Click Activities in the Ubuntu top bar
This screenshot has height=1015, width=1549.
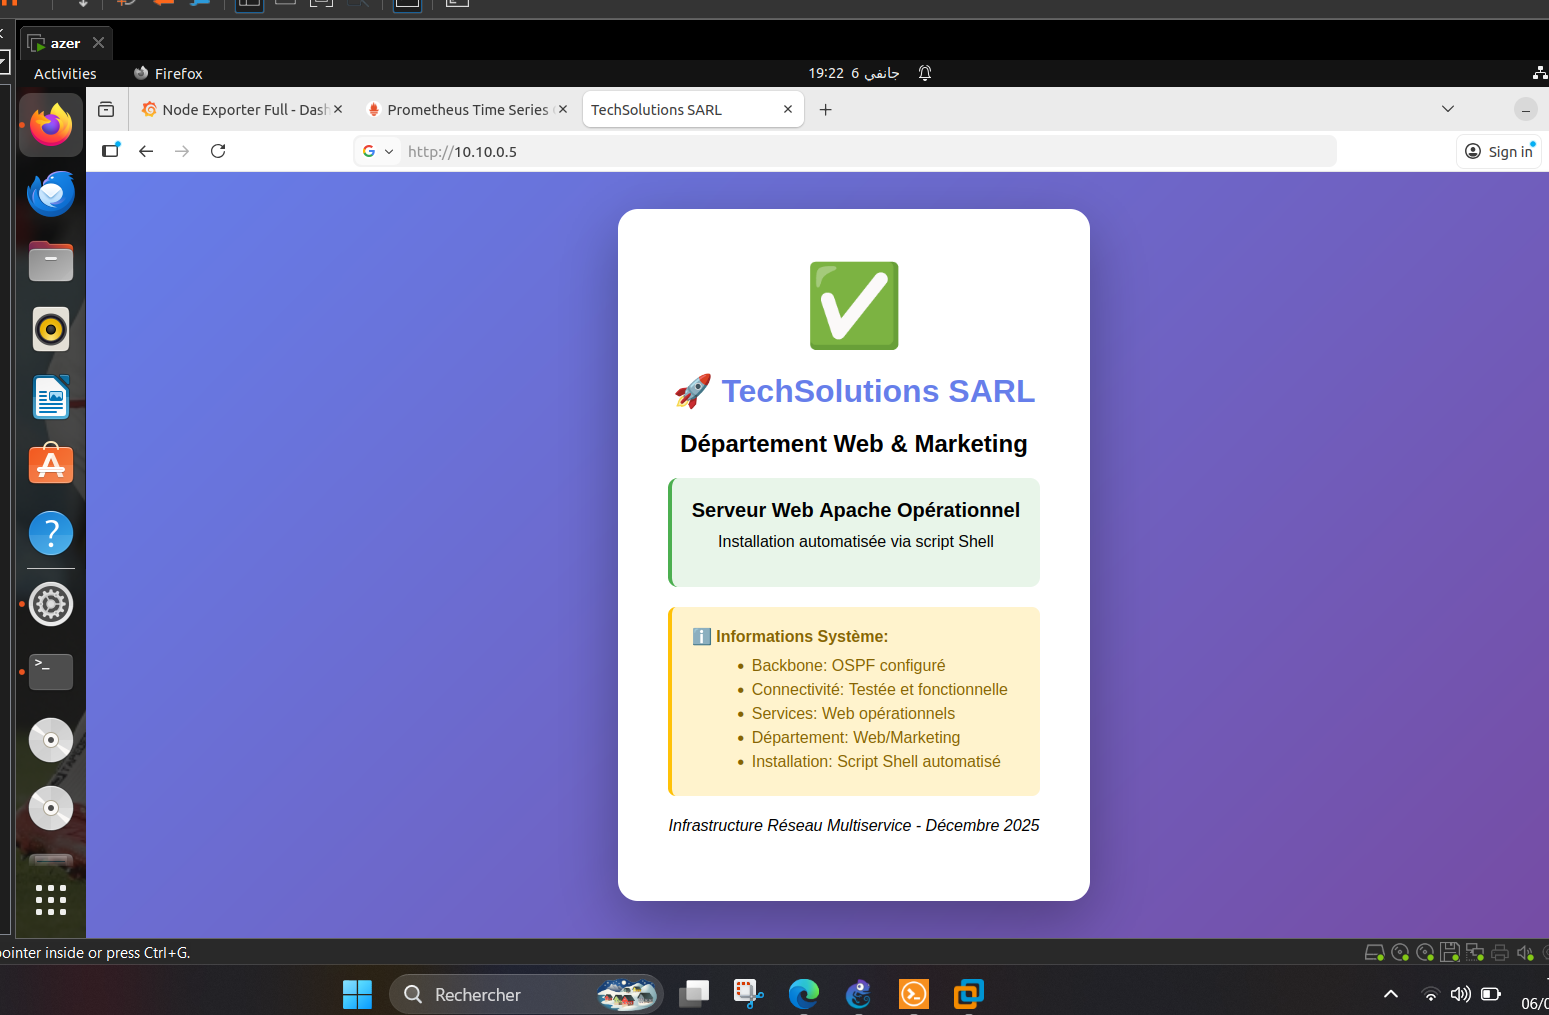tap(65, 73)
